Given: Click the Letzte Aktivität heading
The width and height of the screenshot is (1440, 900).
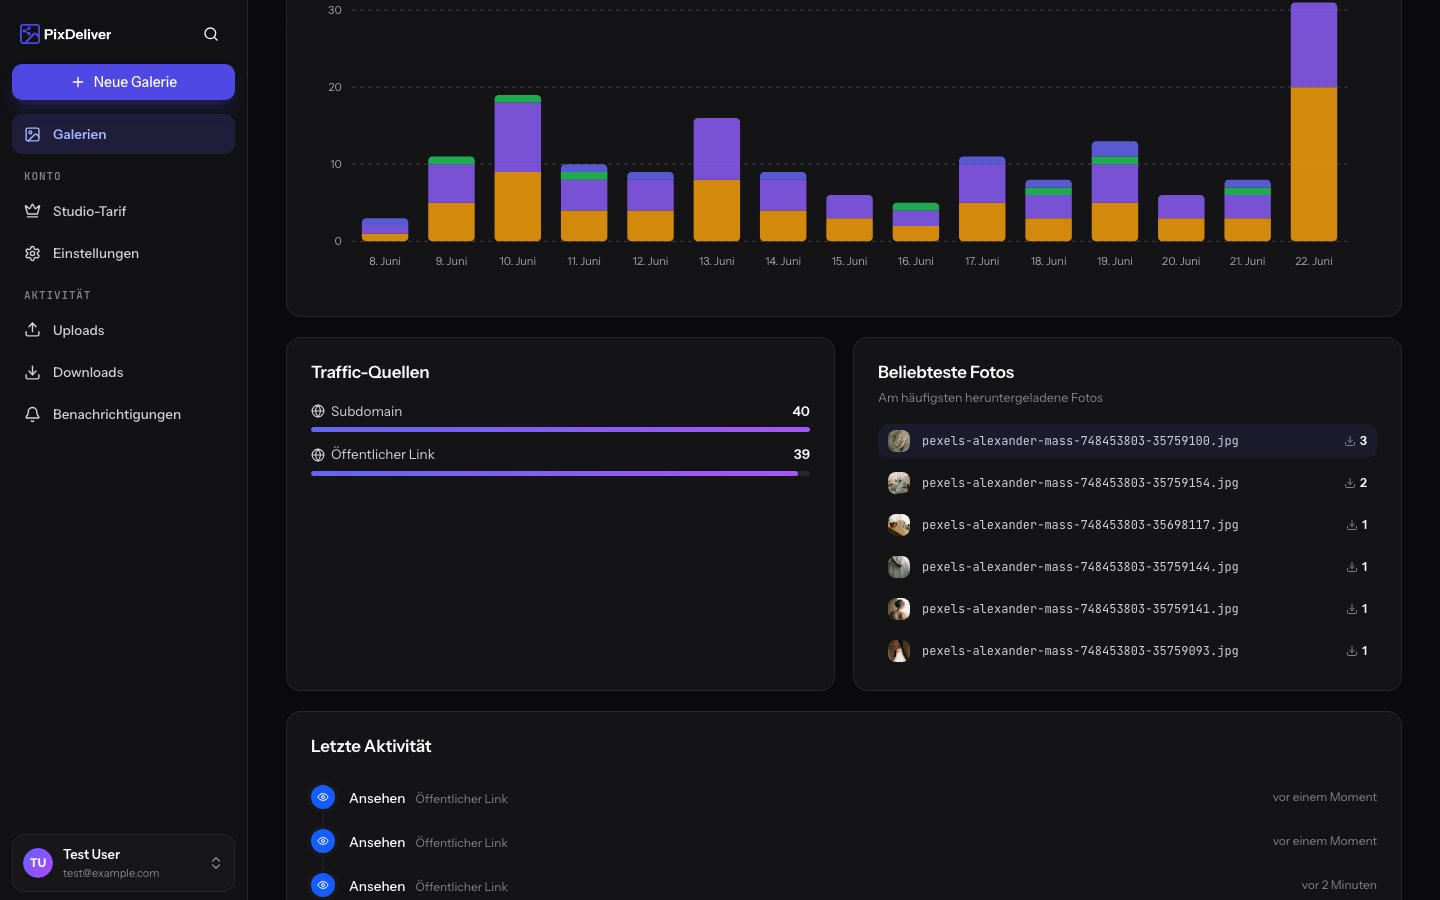Looking at the screenshot, I should click(371, 746).
